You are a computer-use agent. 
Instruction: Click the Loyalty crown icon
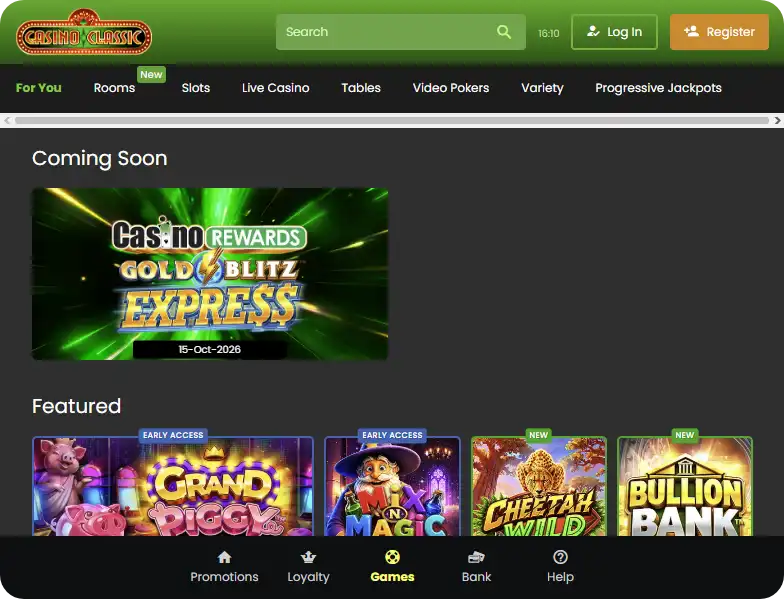[x=308, y=557]
